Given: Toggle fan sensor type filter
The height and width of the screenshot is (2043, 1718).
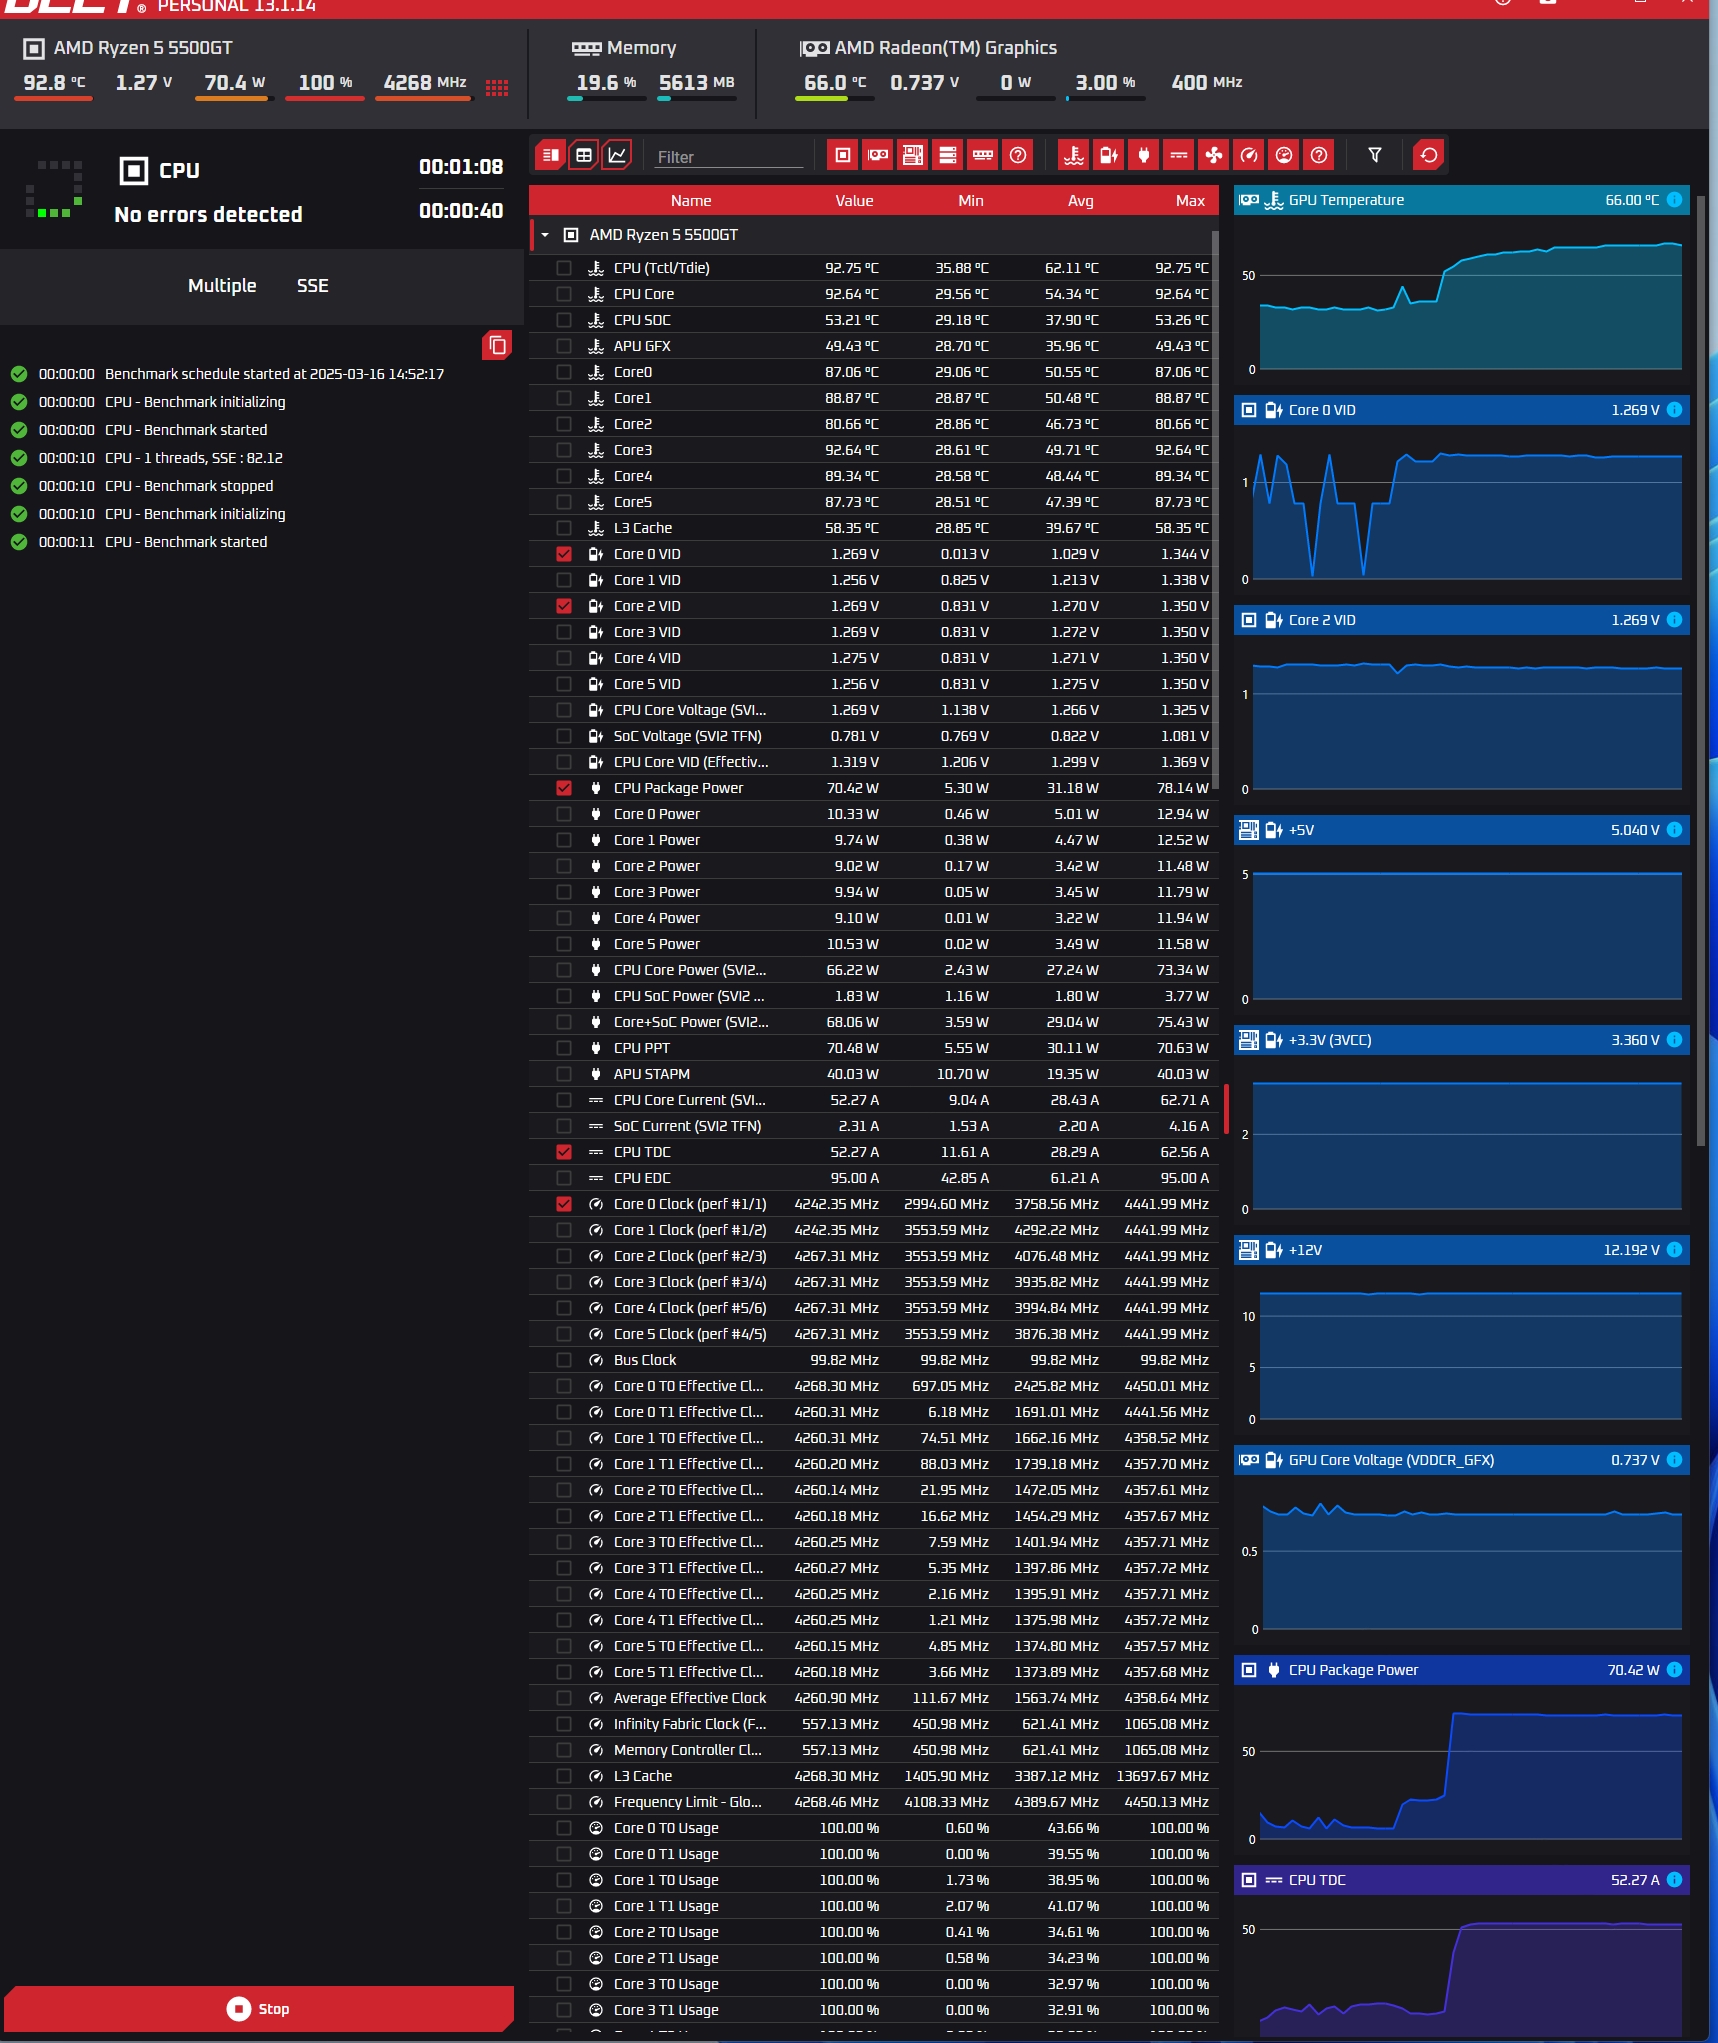Looking at the screenshot, I should click(x=1214, y=155).
